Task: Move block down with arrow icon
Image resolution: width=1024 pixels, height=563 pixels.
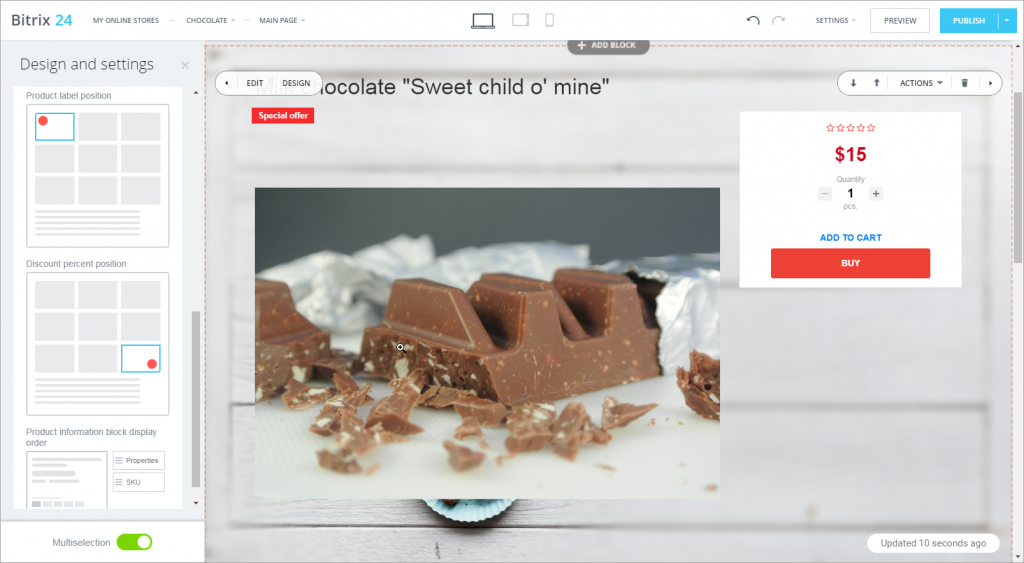Action: [853, 83]
